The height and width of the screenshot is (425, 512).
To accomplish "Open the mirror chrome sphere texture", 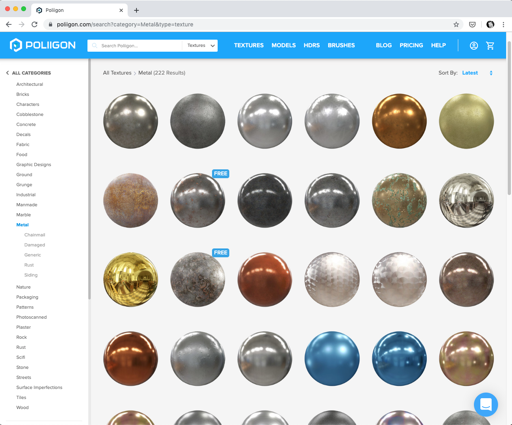I will [x=466, y=200].
